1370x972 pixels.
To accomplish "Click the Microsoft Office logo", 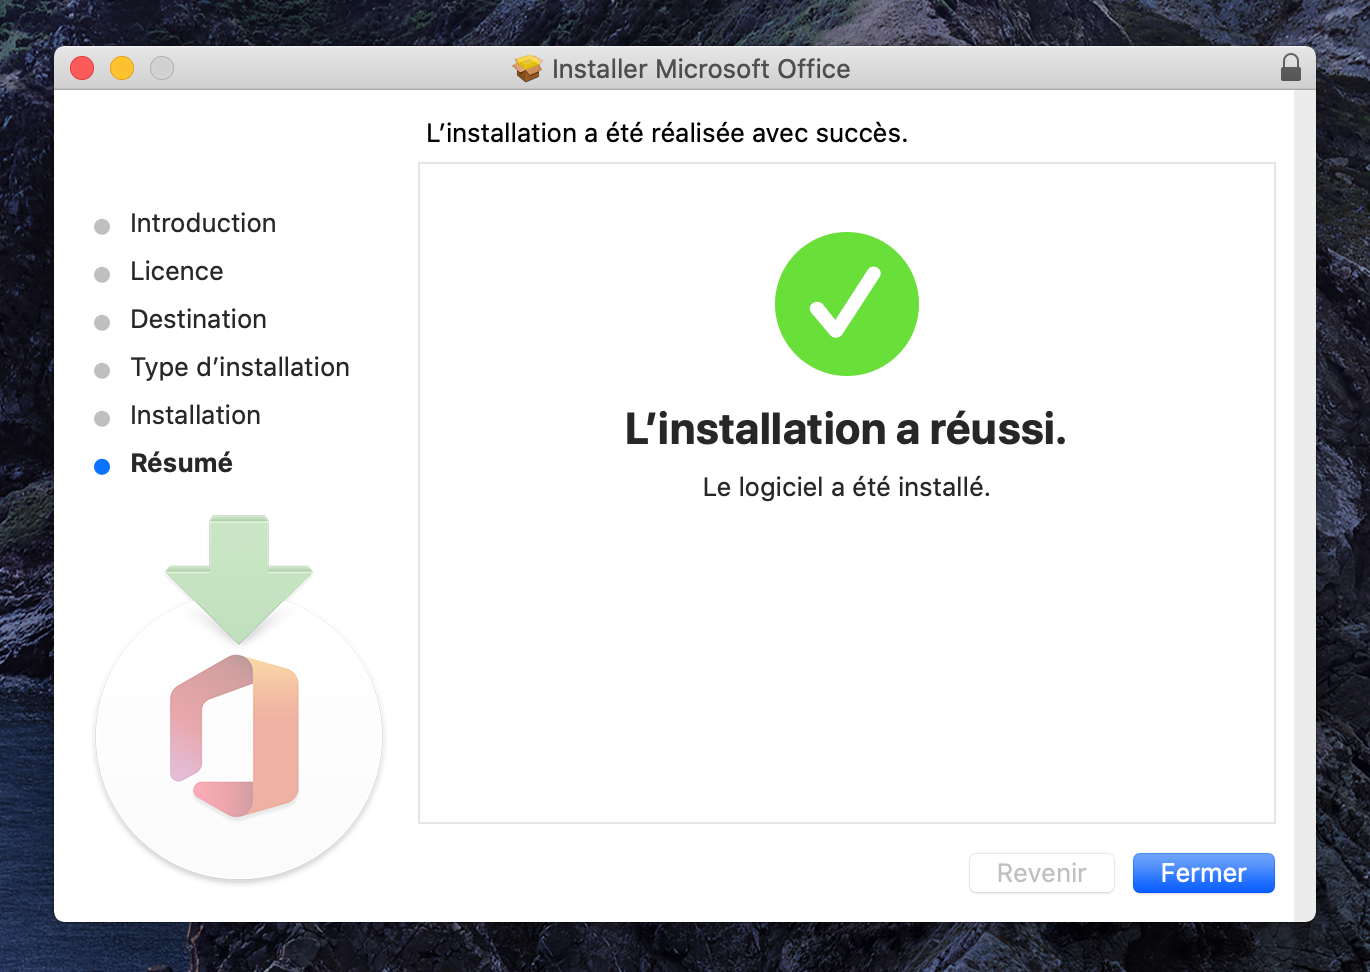I will click(x=237, y=735).
